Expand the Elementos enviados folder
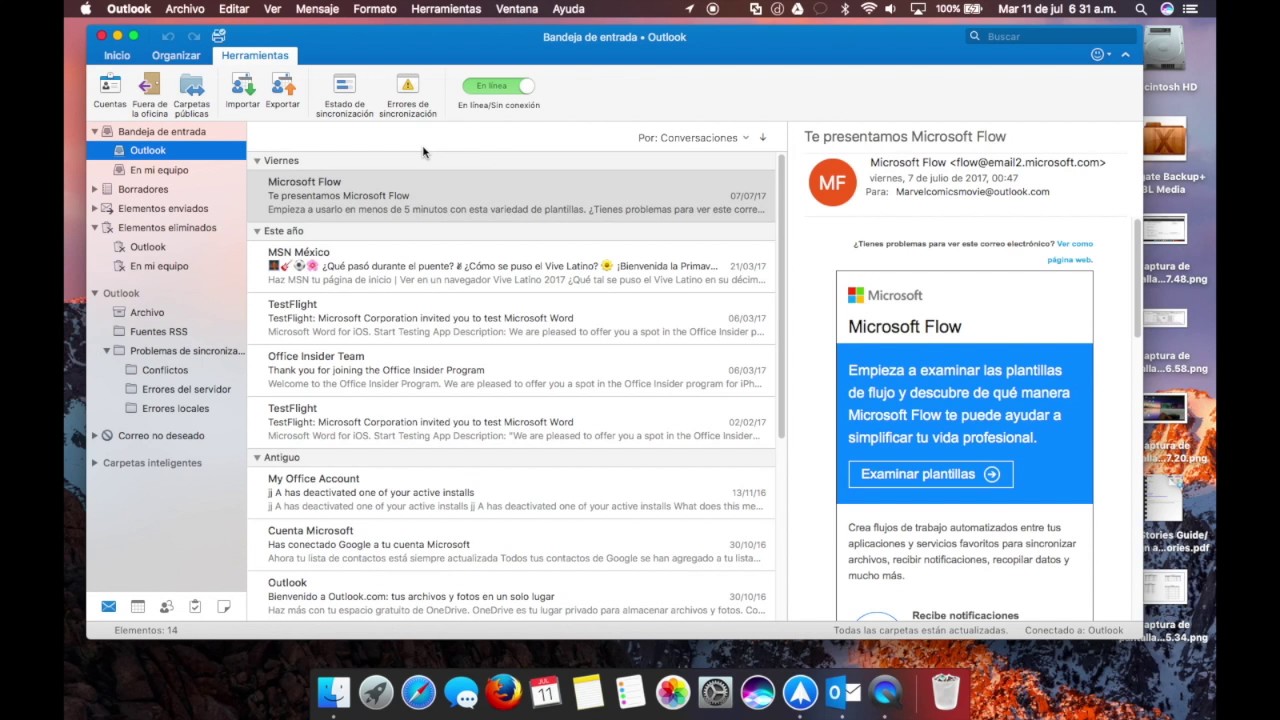The height and width of the screenshot is (720, 1280). tap(95, 208)
